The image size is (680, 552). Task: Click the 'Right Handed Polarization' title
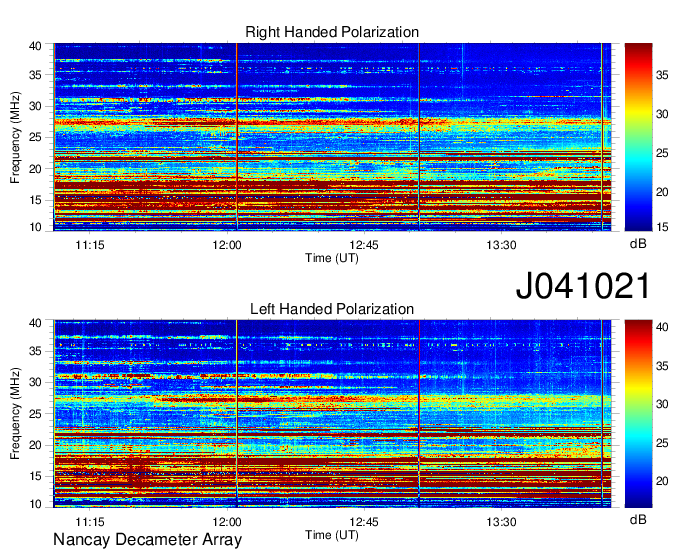coord(332,32)
